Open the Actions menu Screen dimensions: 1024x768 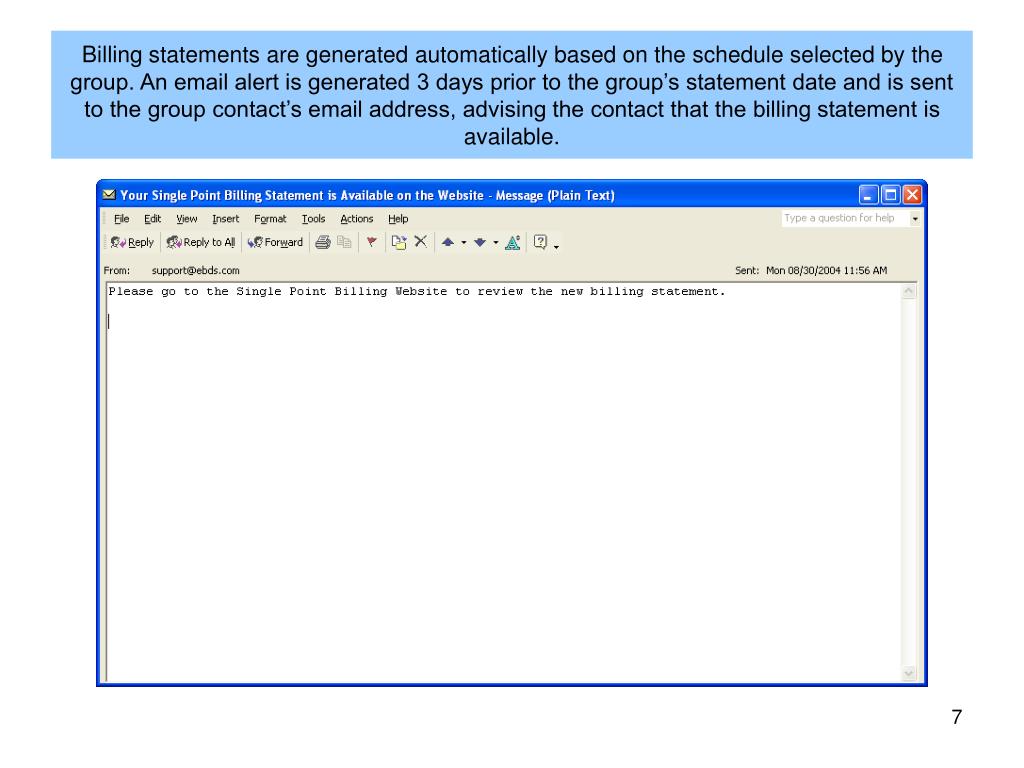(x=357, y=219)
